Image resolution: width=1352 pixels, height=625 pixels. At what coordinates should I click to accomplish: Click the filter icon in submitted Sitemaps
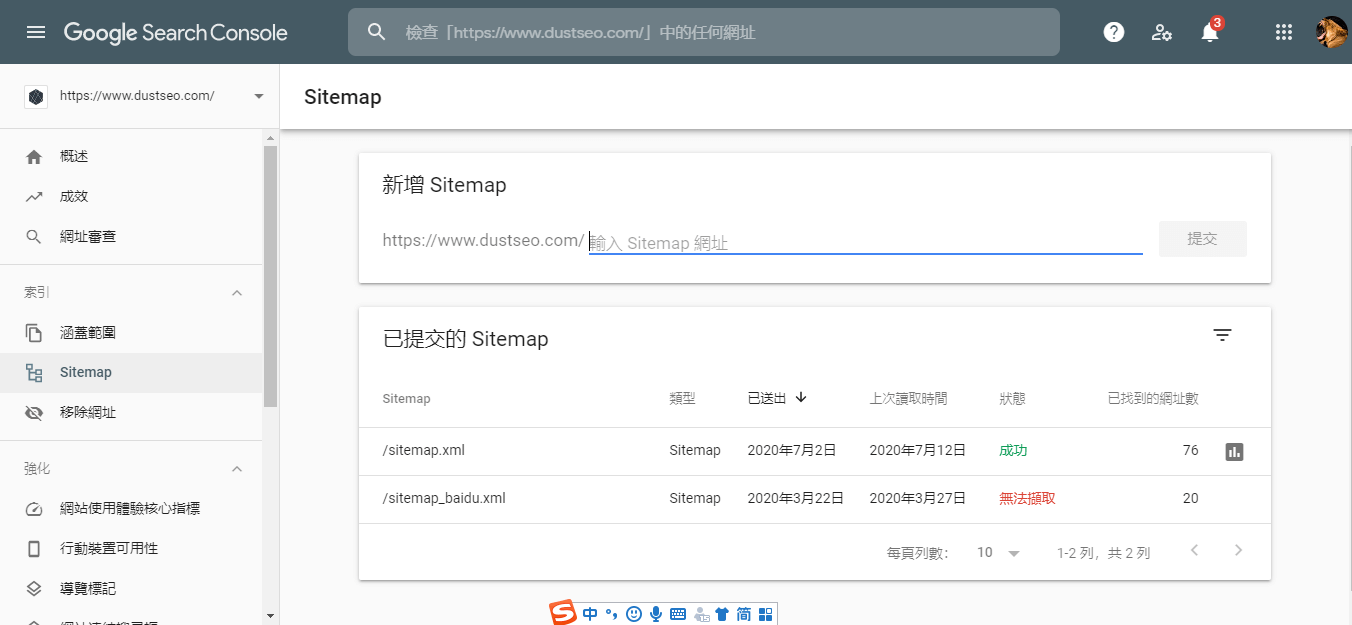tap(1222, 336)
